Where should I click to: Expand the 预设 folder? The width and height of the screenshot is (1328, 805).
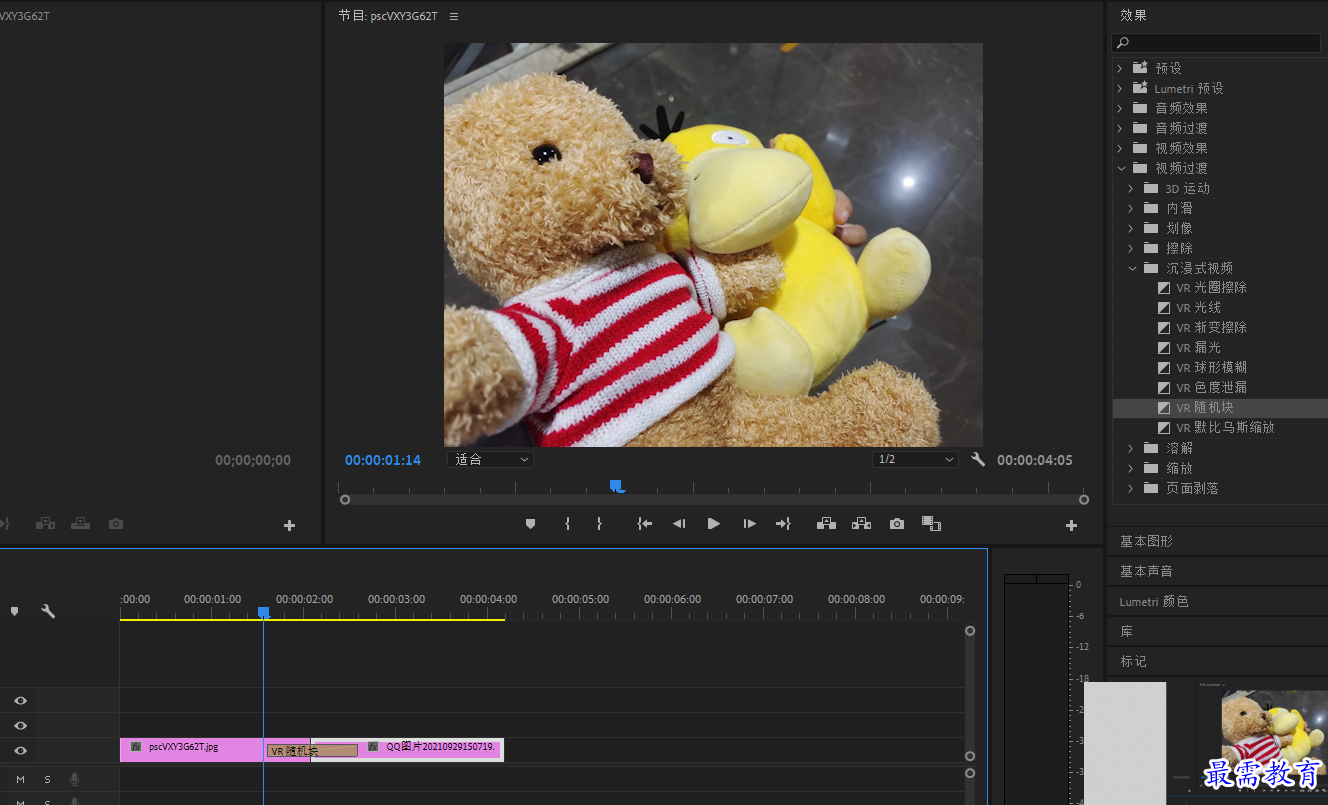click(1121, 68)
